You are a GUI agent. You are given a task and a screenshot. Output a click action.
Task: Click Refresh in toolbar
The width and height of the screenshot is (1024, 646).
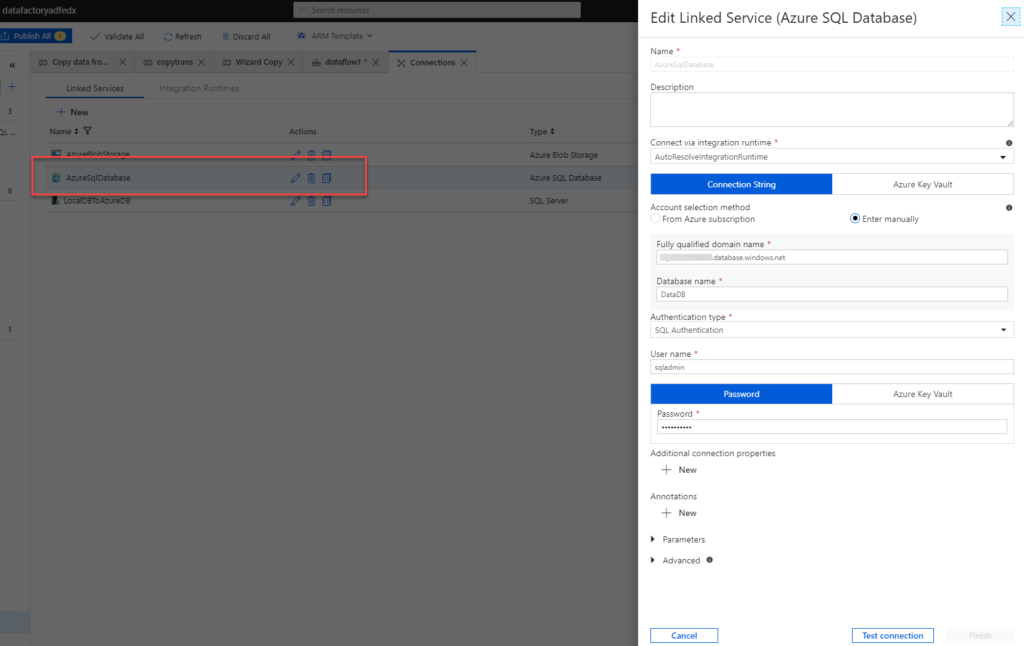[183, 37]
